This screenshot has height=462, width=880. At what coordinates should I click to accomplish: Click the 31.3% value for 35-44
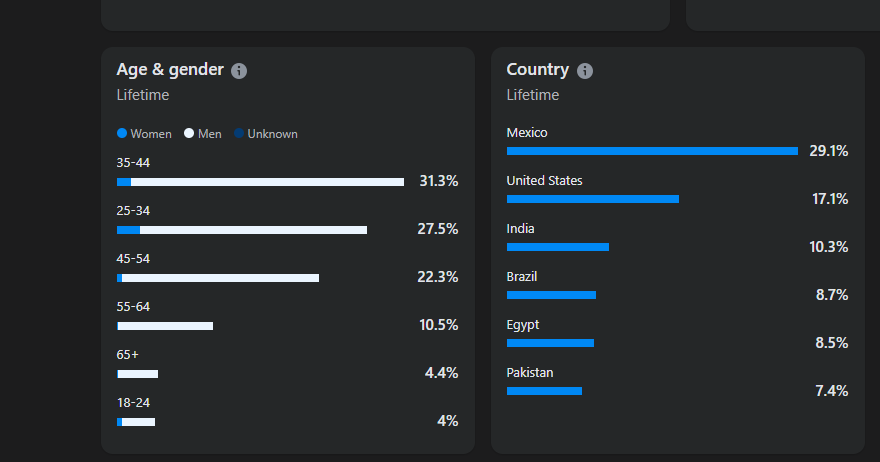(x=438, y=181)
